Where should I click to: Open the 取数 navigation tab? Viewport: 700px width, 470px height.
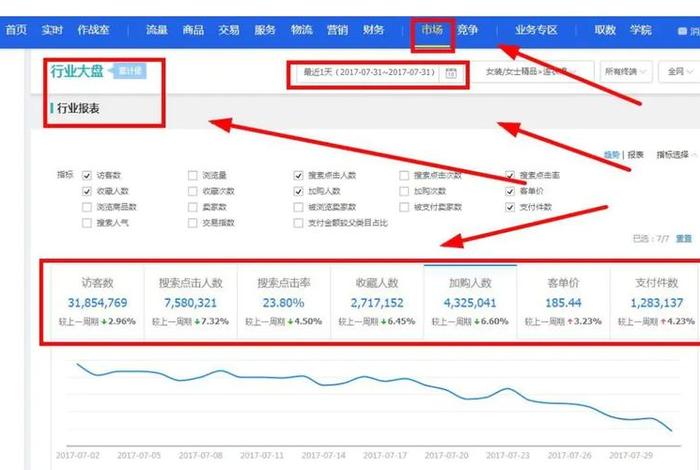605,30
